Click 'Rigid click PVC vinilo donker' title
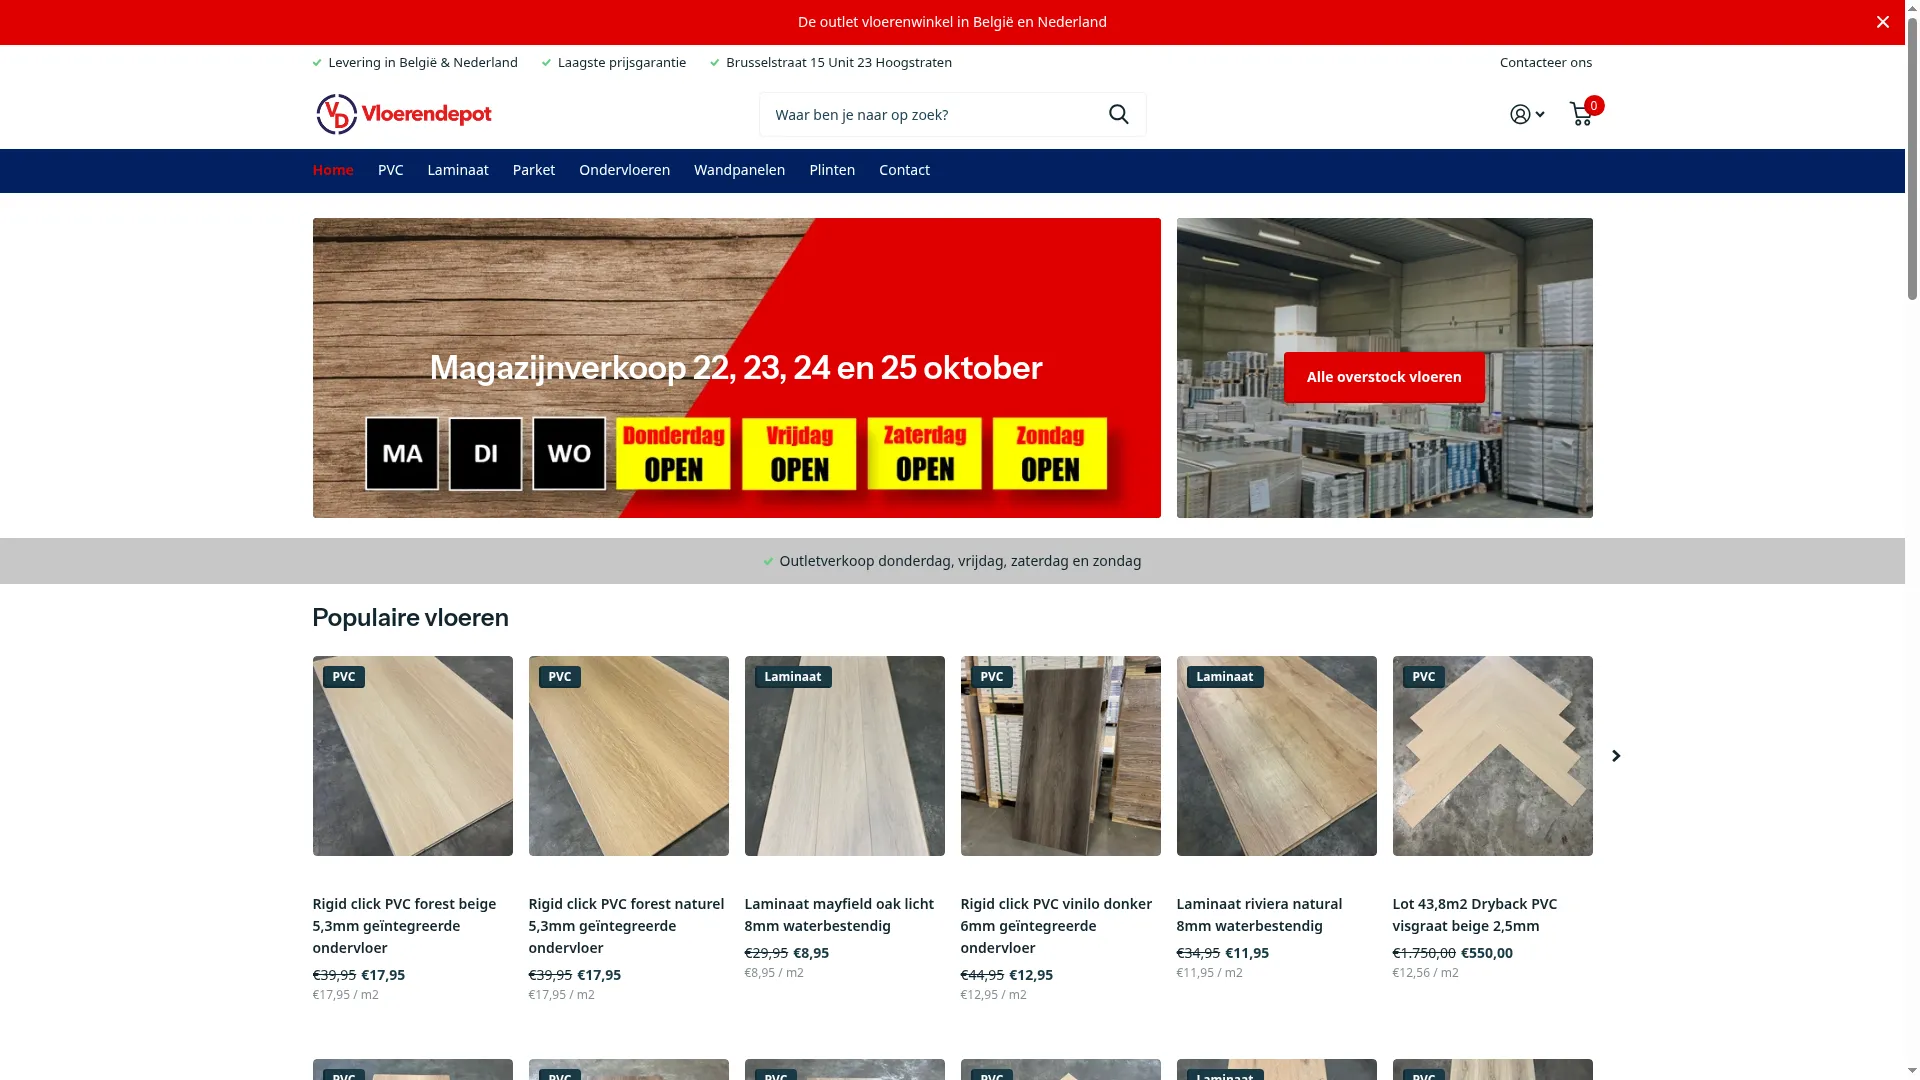The width and height of the screenshot is (1920, 1080). [x=1056, y=926]
